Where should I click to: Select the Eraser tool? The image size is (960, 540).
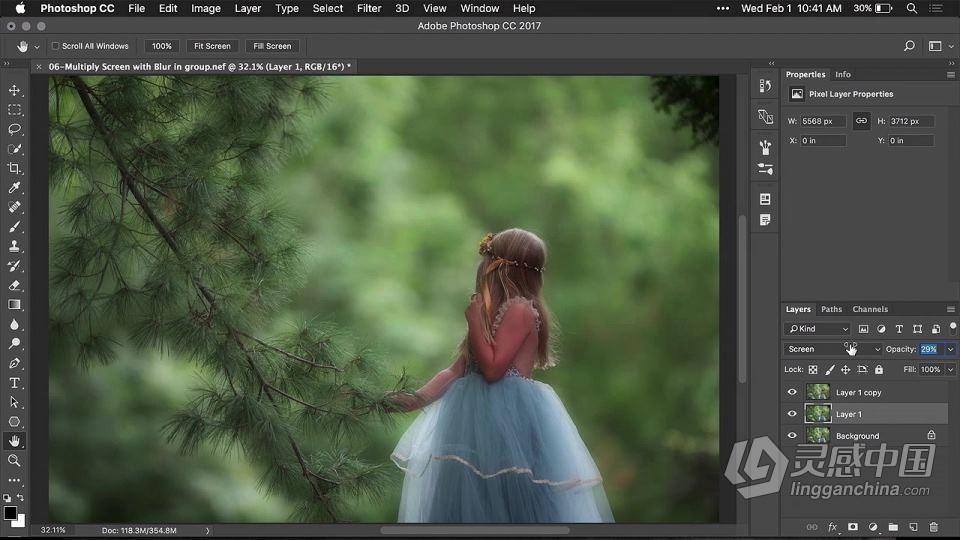14,285
